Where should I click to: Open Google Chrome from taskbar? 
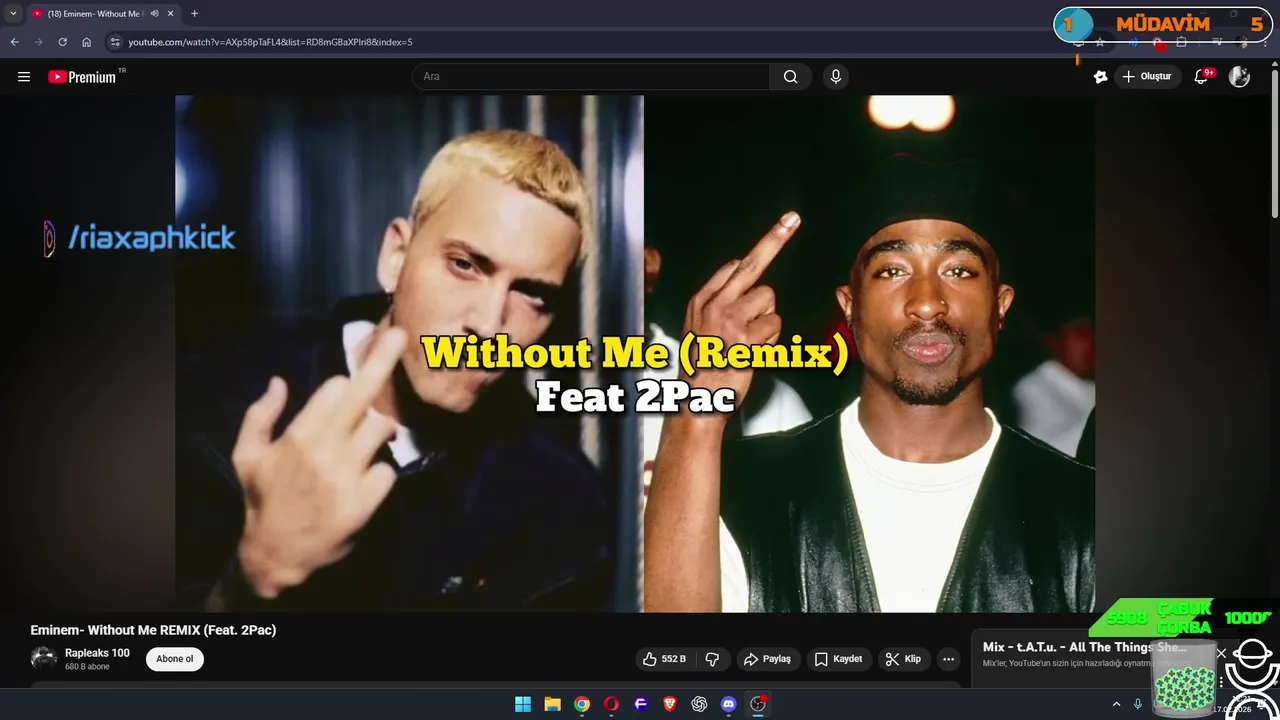pyautogui.click(x=582, y=704)
